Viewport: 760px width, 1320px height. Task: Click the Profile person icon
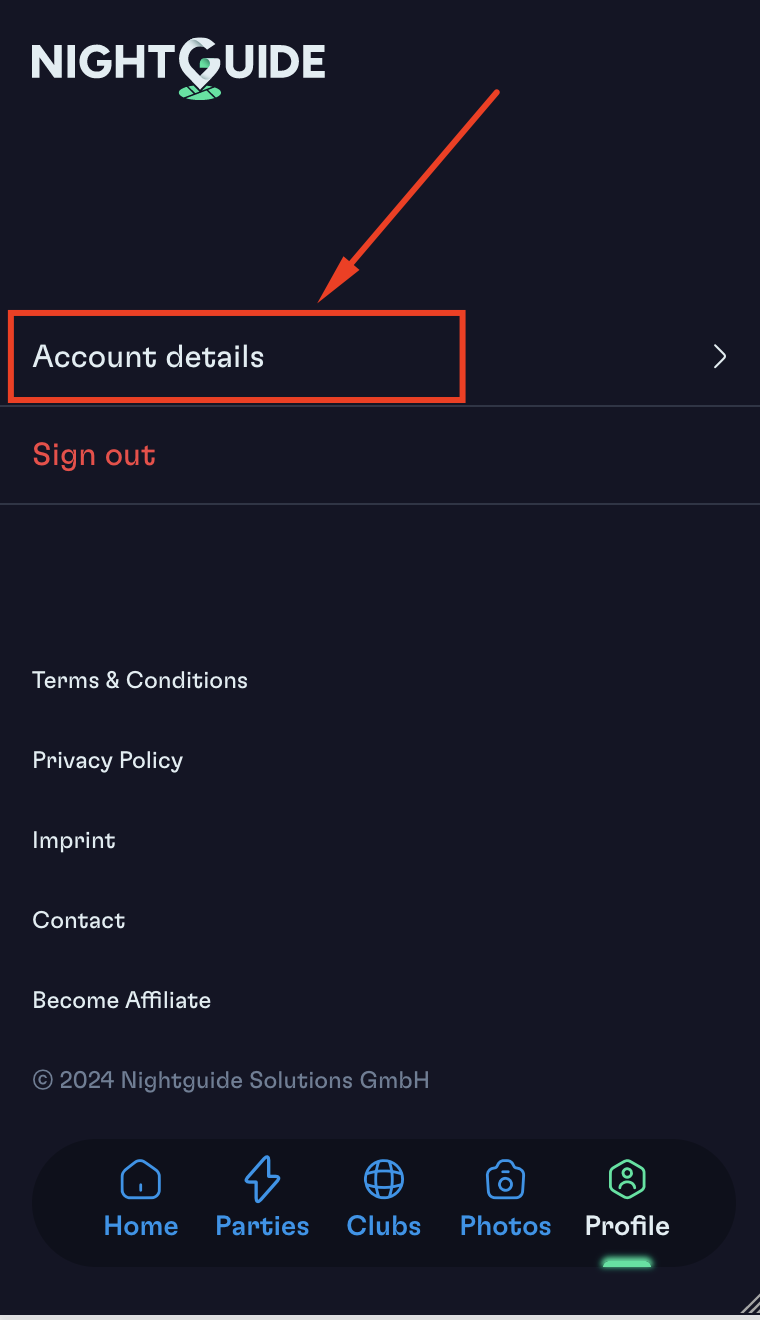tap(627, 1180)
